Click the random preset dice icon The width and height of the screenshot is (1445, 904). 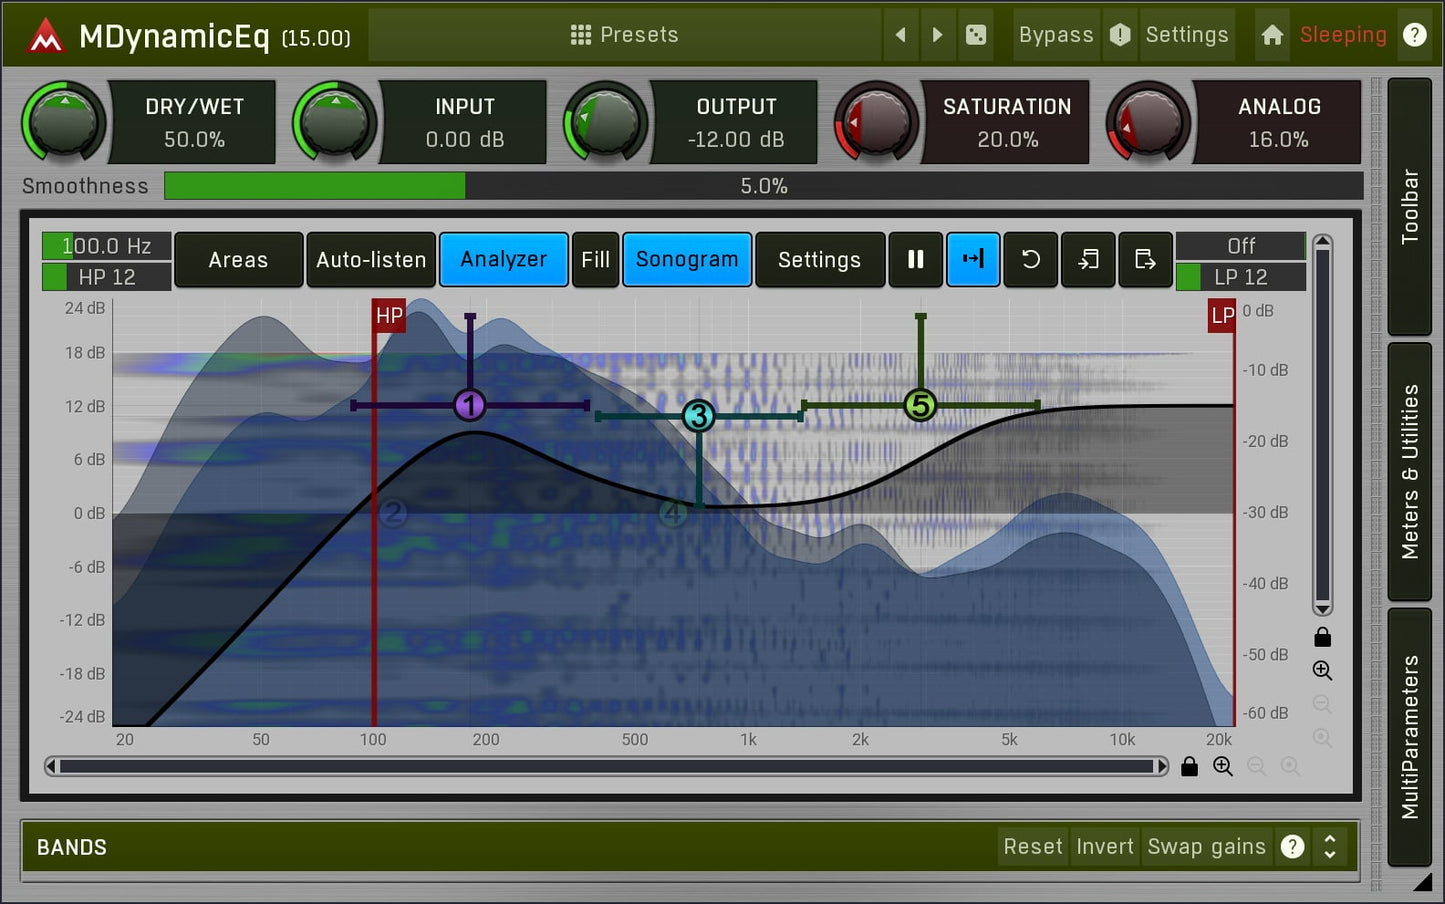click(975, 35)
